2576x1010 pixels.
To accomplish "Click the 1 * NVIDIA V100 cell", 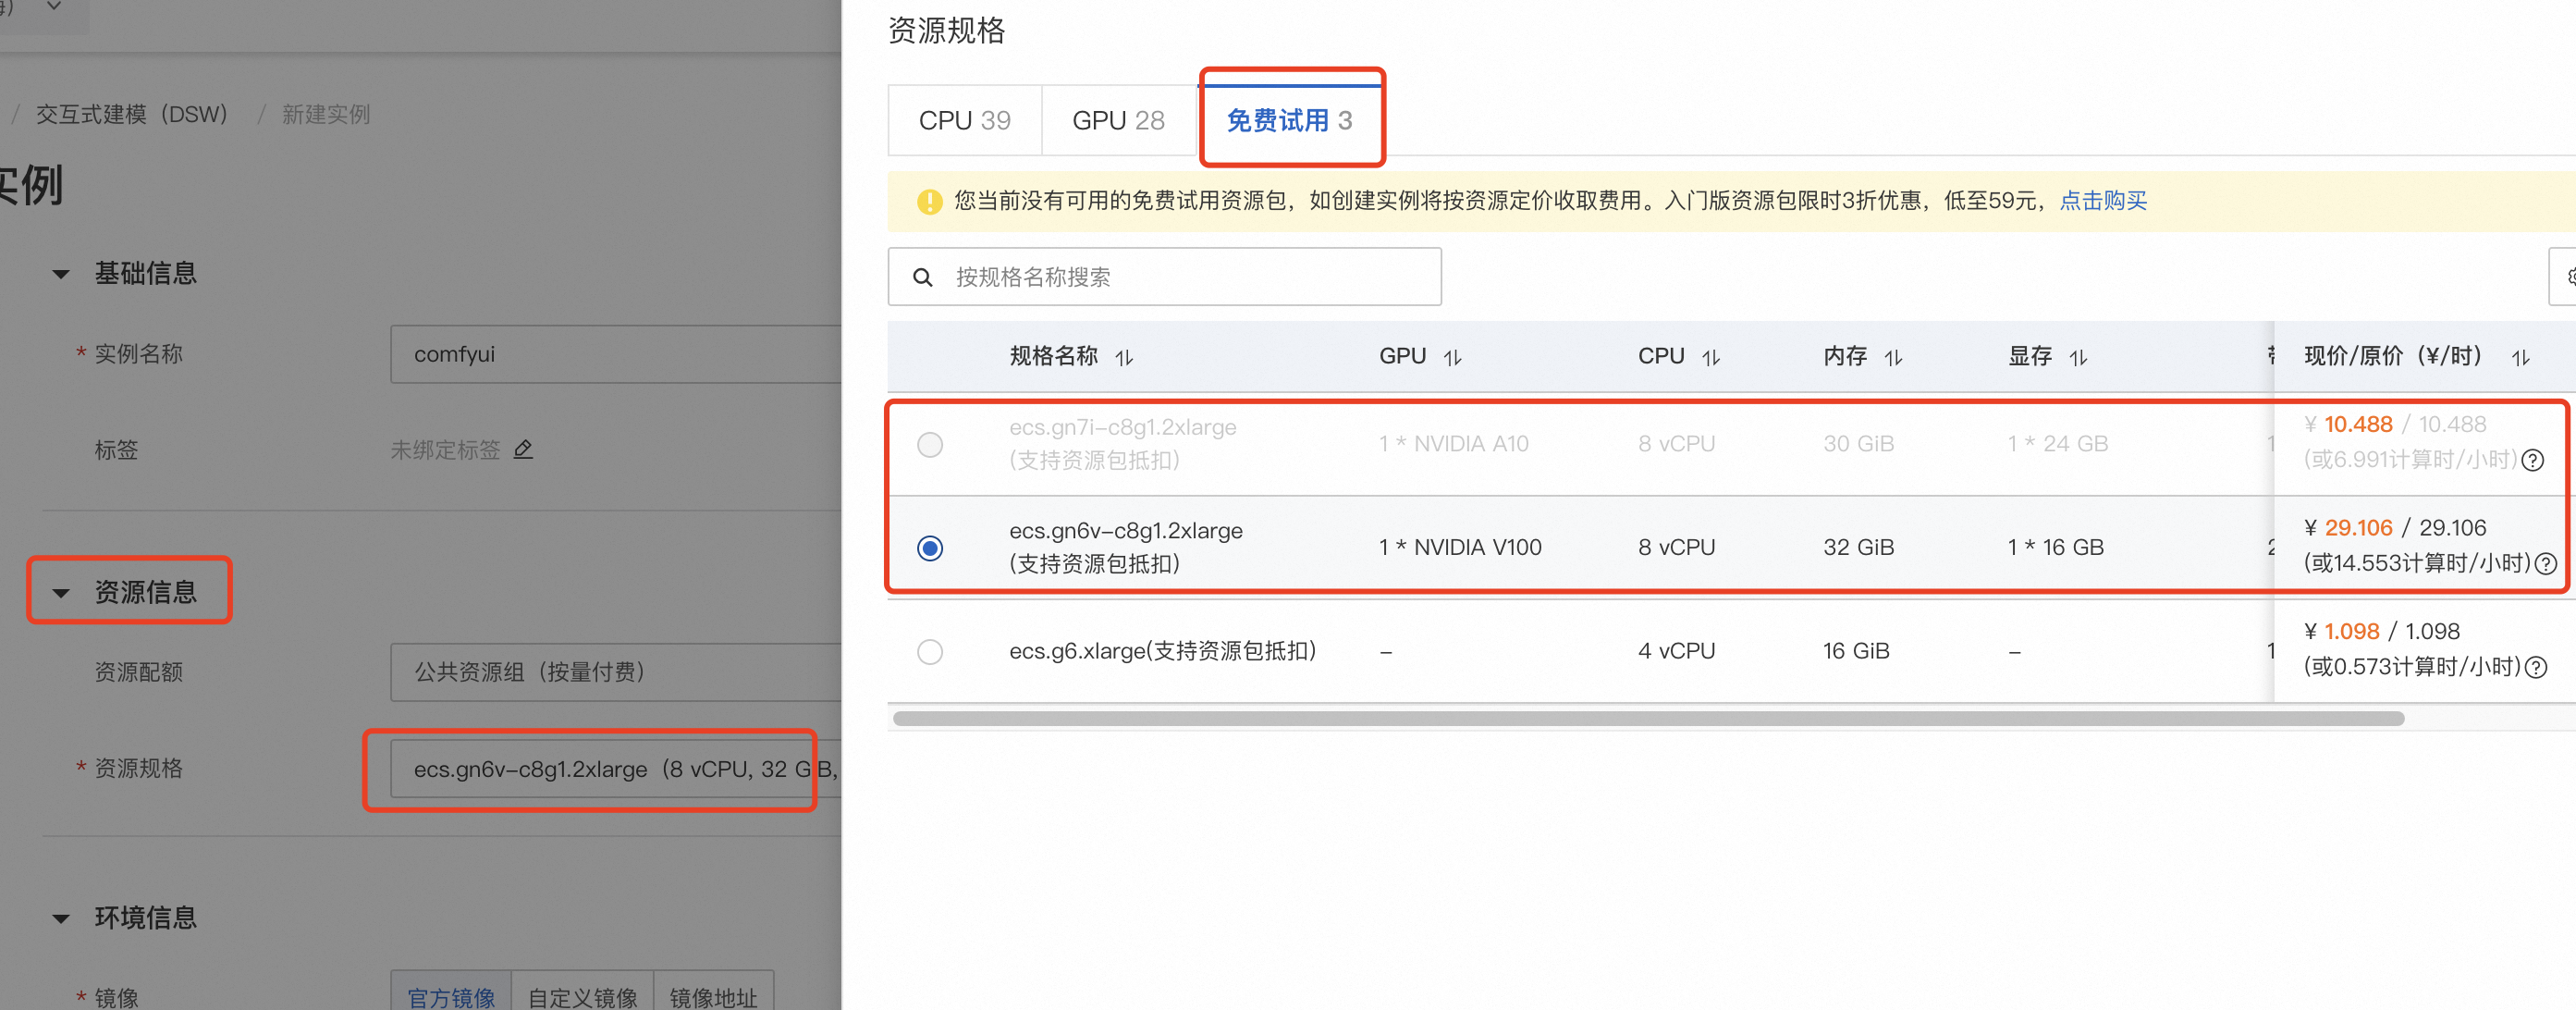I will 1460,548.
